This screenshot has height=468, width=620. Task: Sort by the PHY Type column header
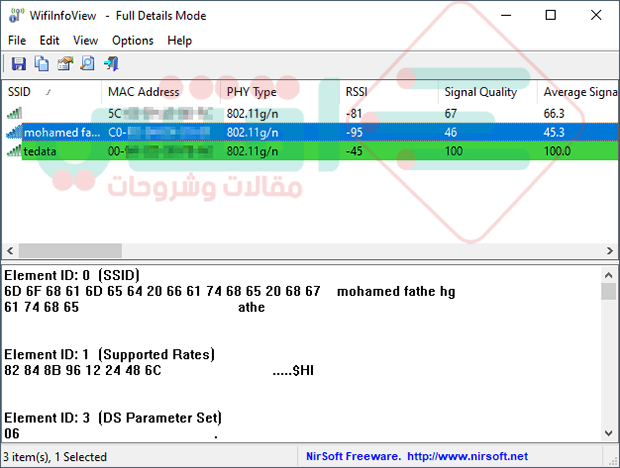pyautogui.click(x=280, y=92)
